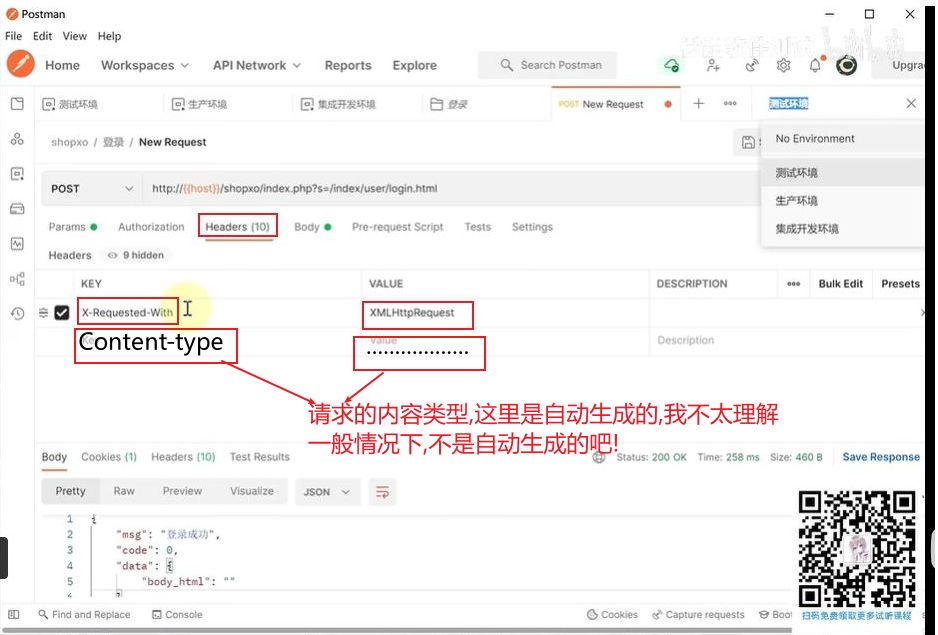Open the History sidebar icon
The height and width of the screenshot is (635, 938).
pyautogui.click(x=17, y=314)
